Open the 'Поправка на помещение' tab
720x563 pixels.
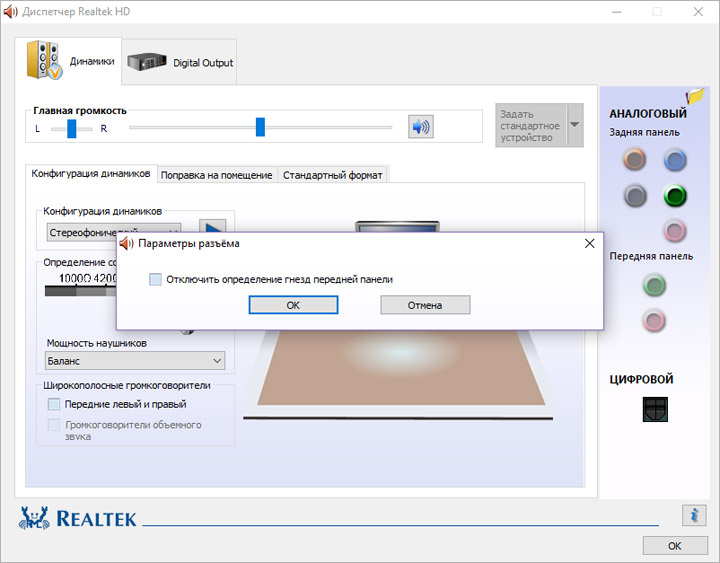(x=217, y=175)
